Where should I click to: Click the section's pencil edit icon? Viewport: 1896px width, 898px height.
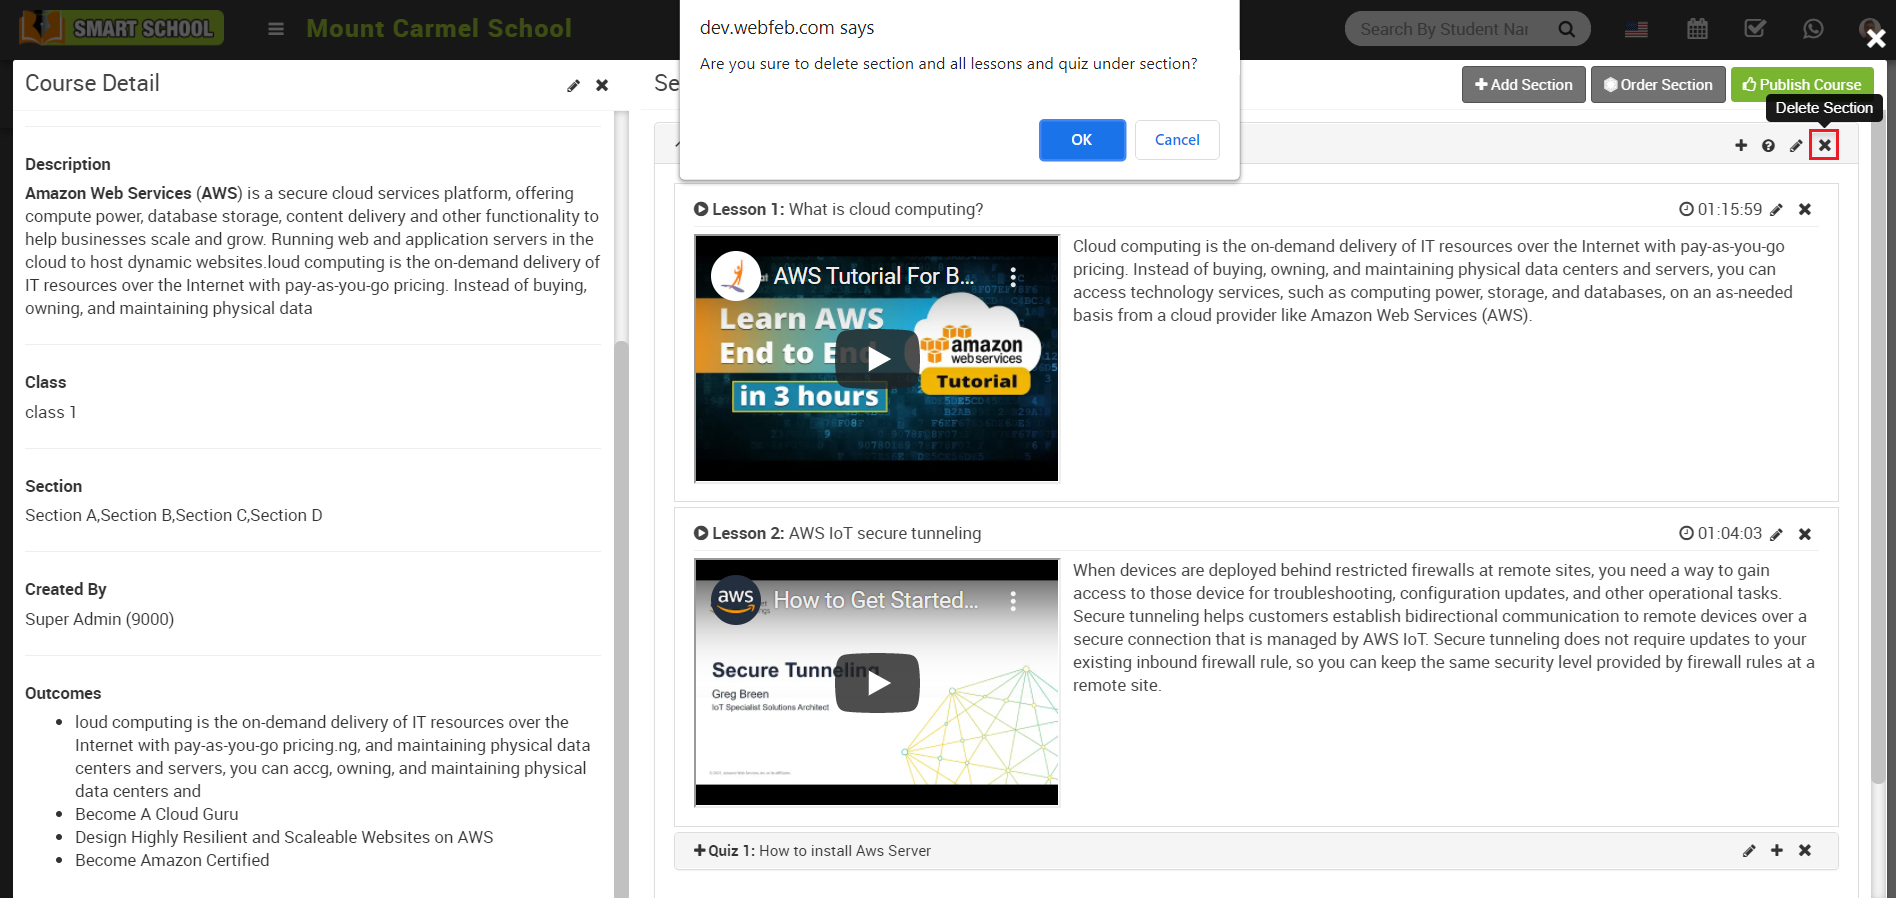point(1796,146)
